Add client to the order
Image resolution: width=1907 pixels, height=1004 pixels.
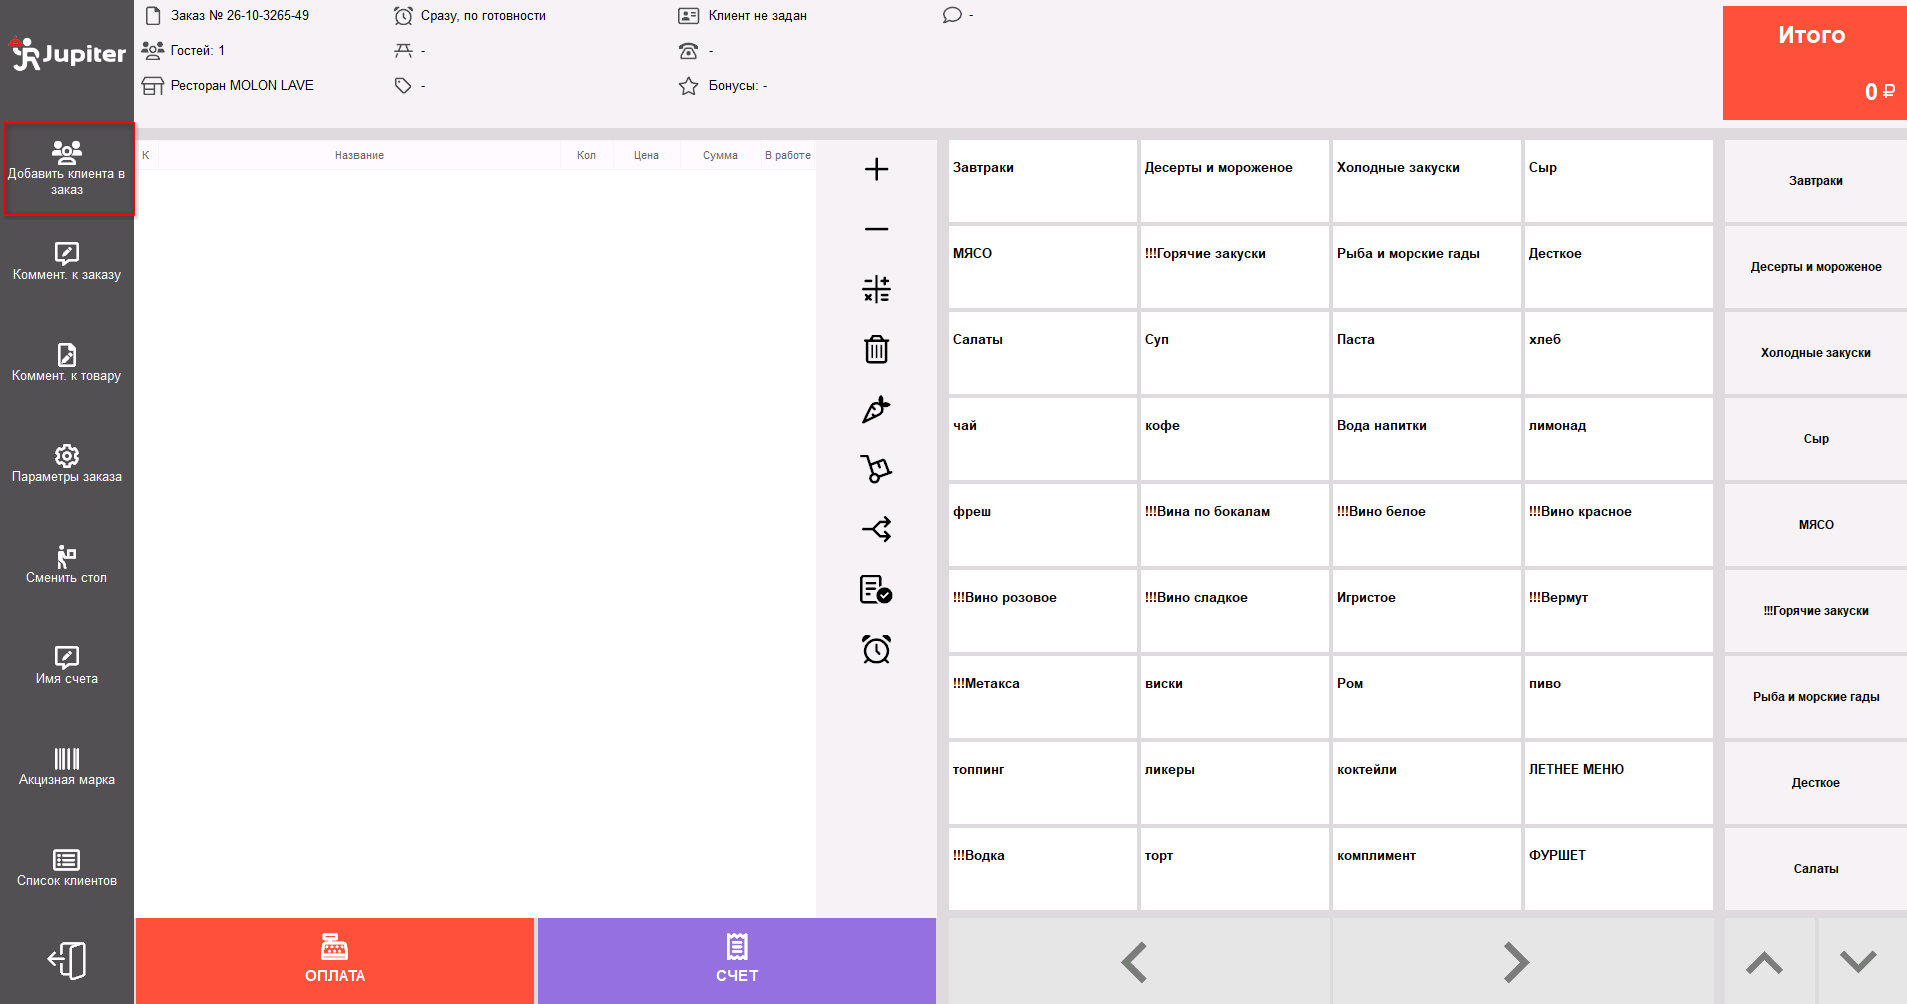click(x=68, y=168)
